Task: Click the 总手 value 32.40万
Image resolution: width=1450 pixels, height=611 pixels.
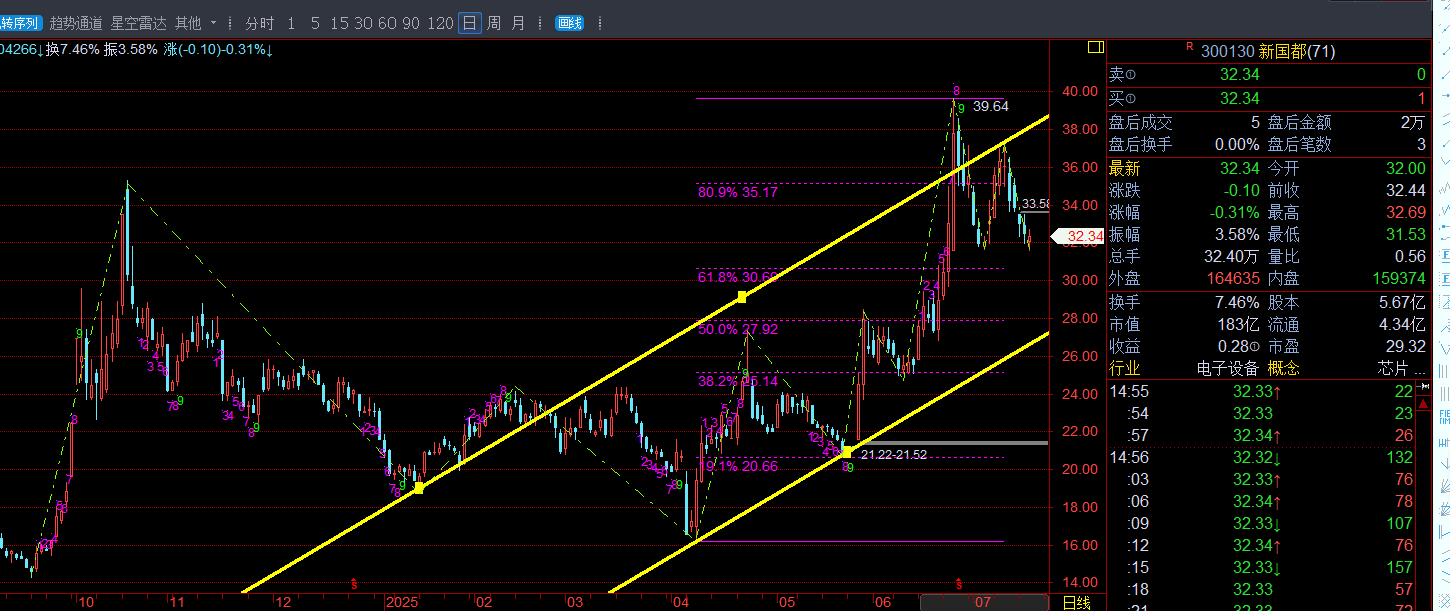Action: tap(1233, 257)
